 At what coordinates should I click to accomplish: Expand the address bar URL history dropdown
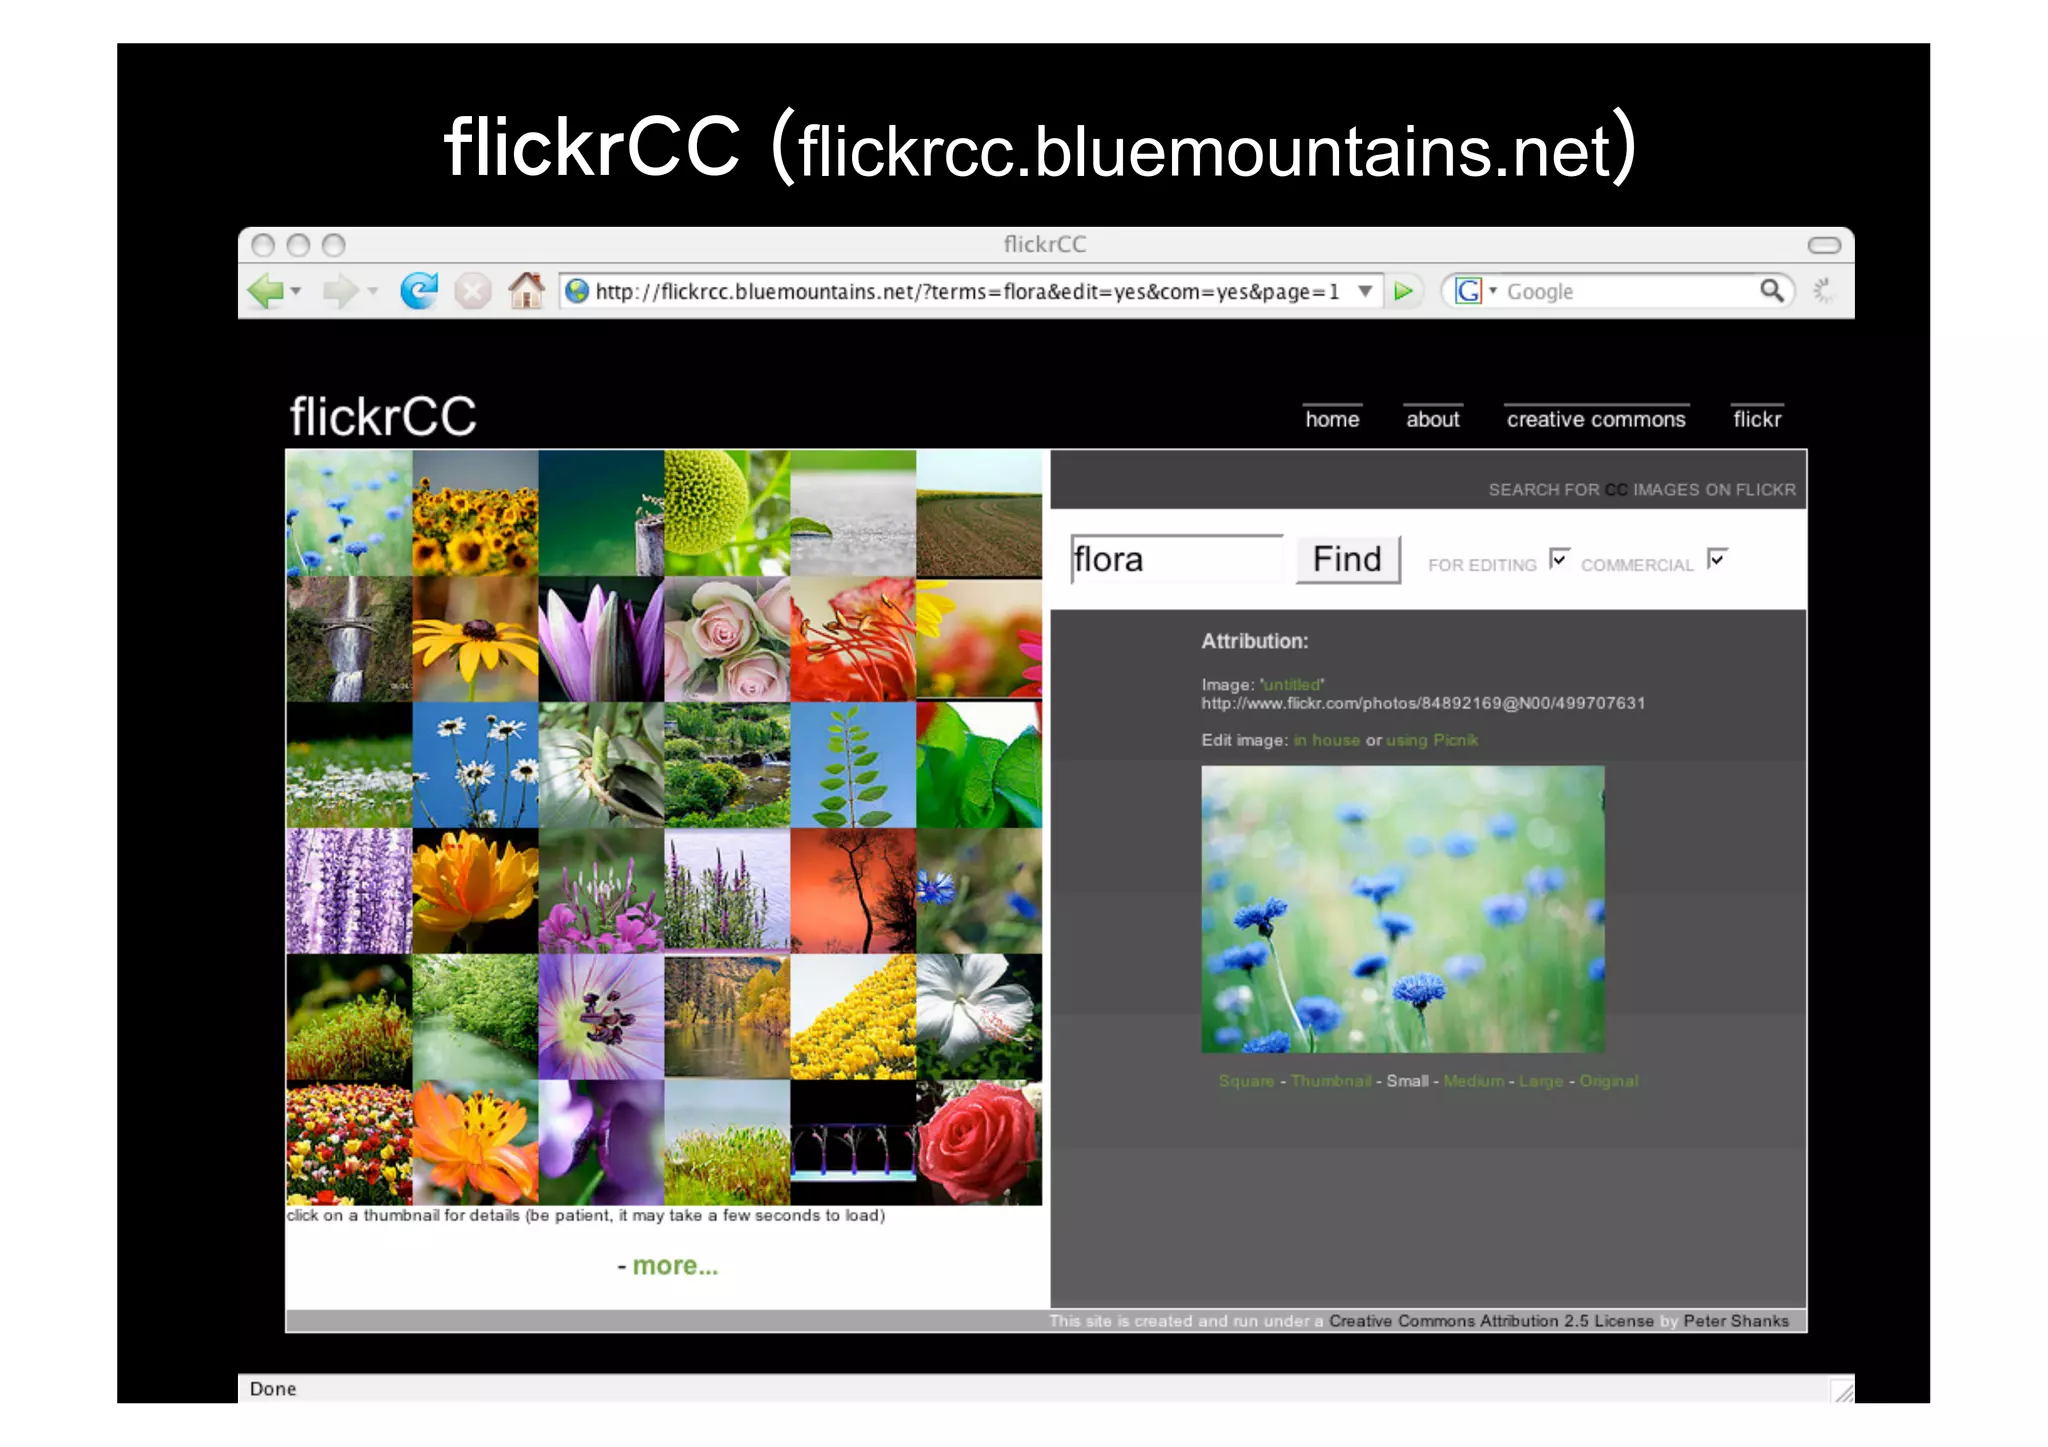(x=1365, y=291)
